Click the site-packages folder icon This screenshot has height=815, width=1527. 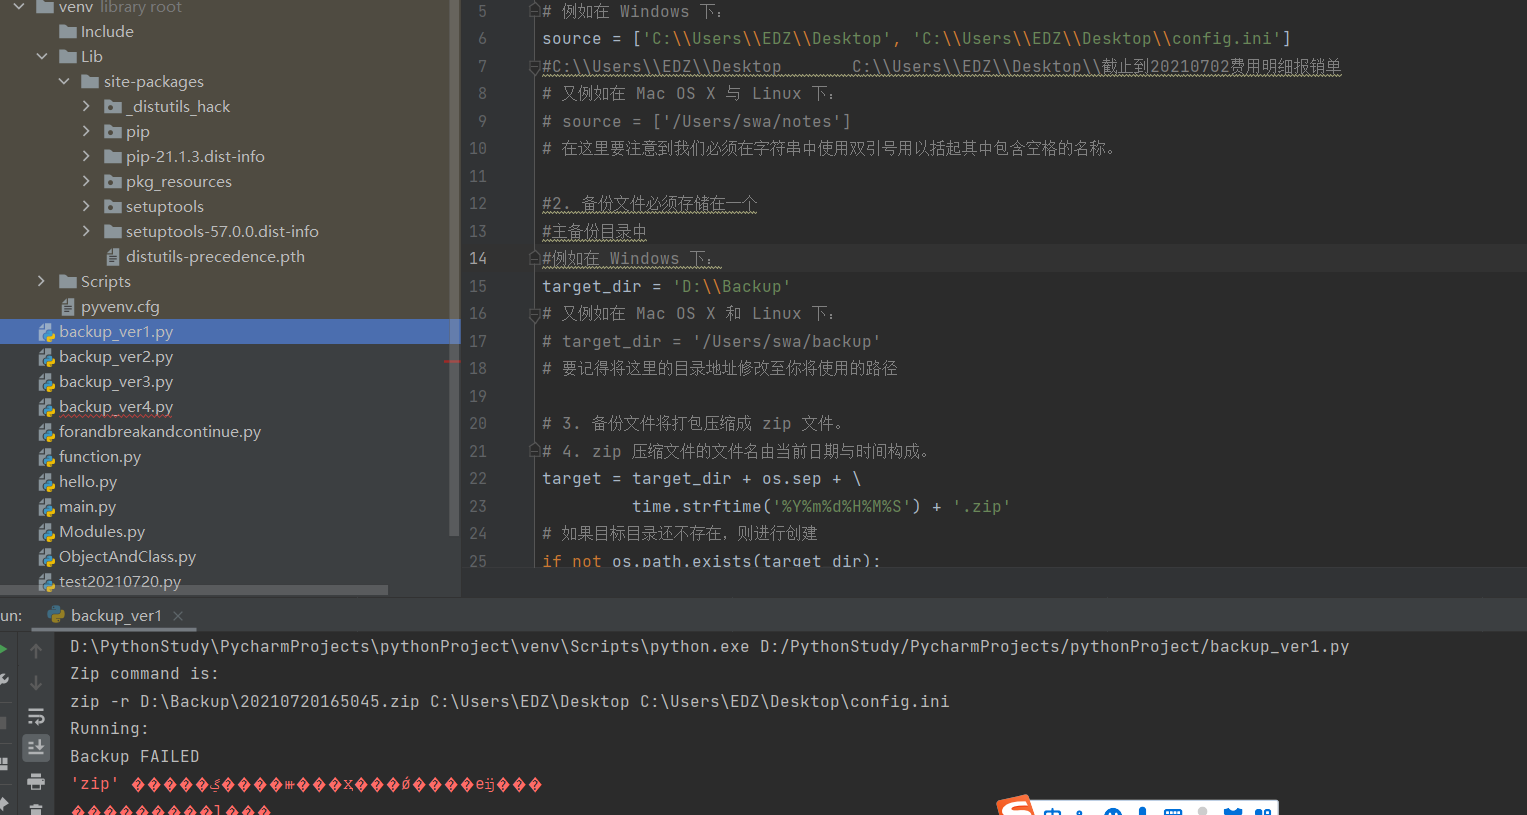[x=90, y=81]
